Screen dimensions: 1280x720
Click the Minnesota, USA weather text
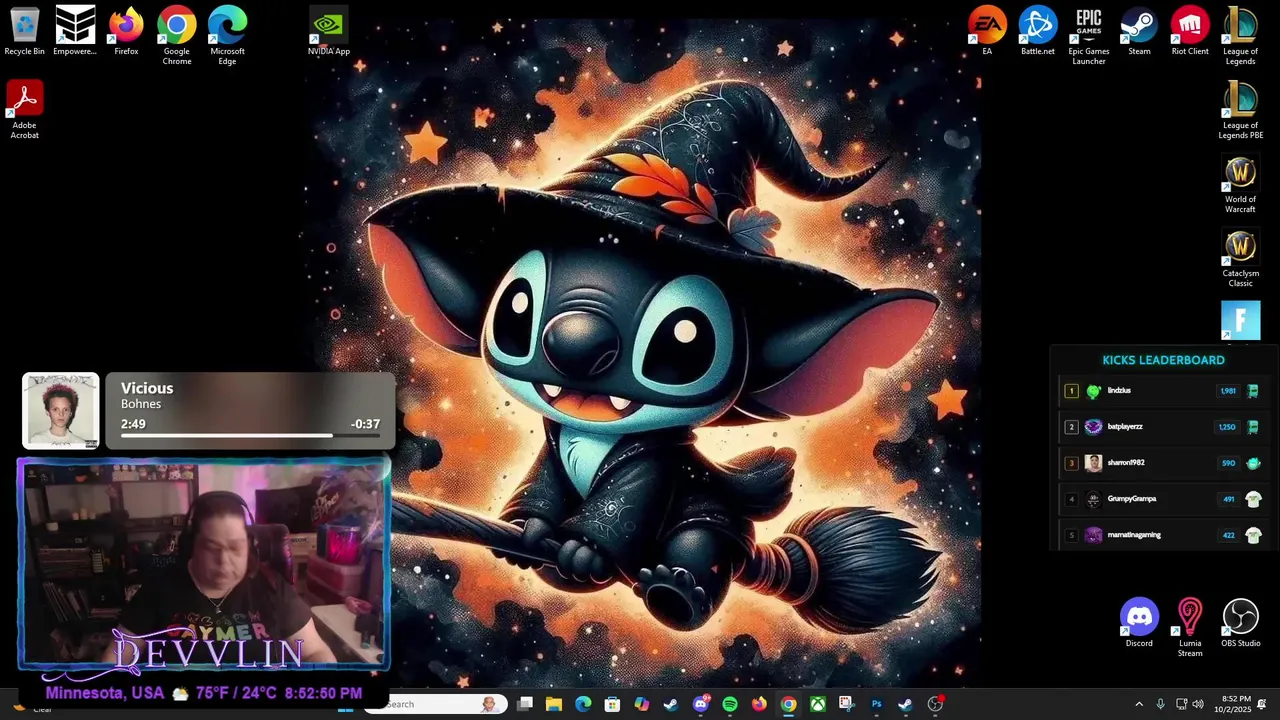(105, 693)
